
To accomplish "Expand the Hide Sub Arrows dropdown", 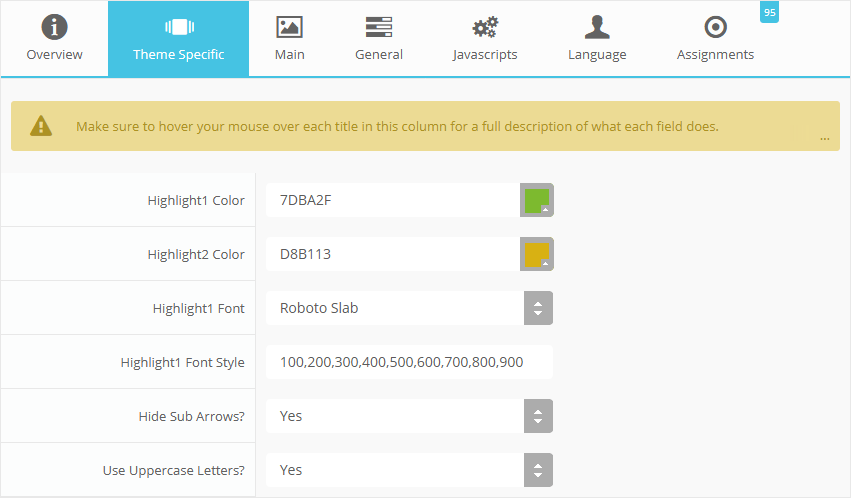I will tap(538, 416).
